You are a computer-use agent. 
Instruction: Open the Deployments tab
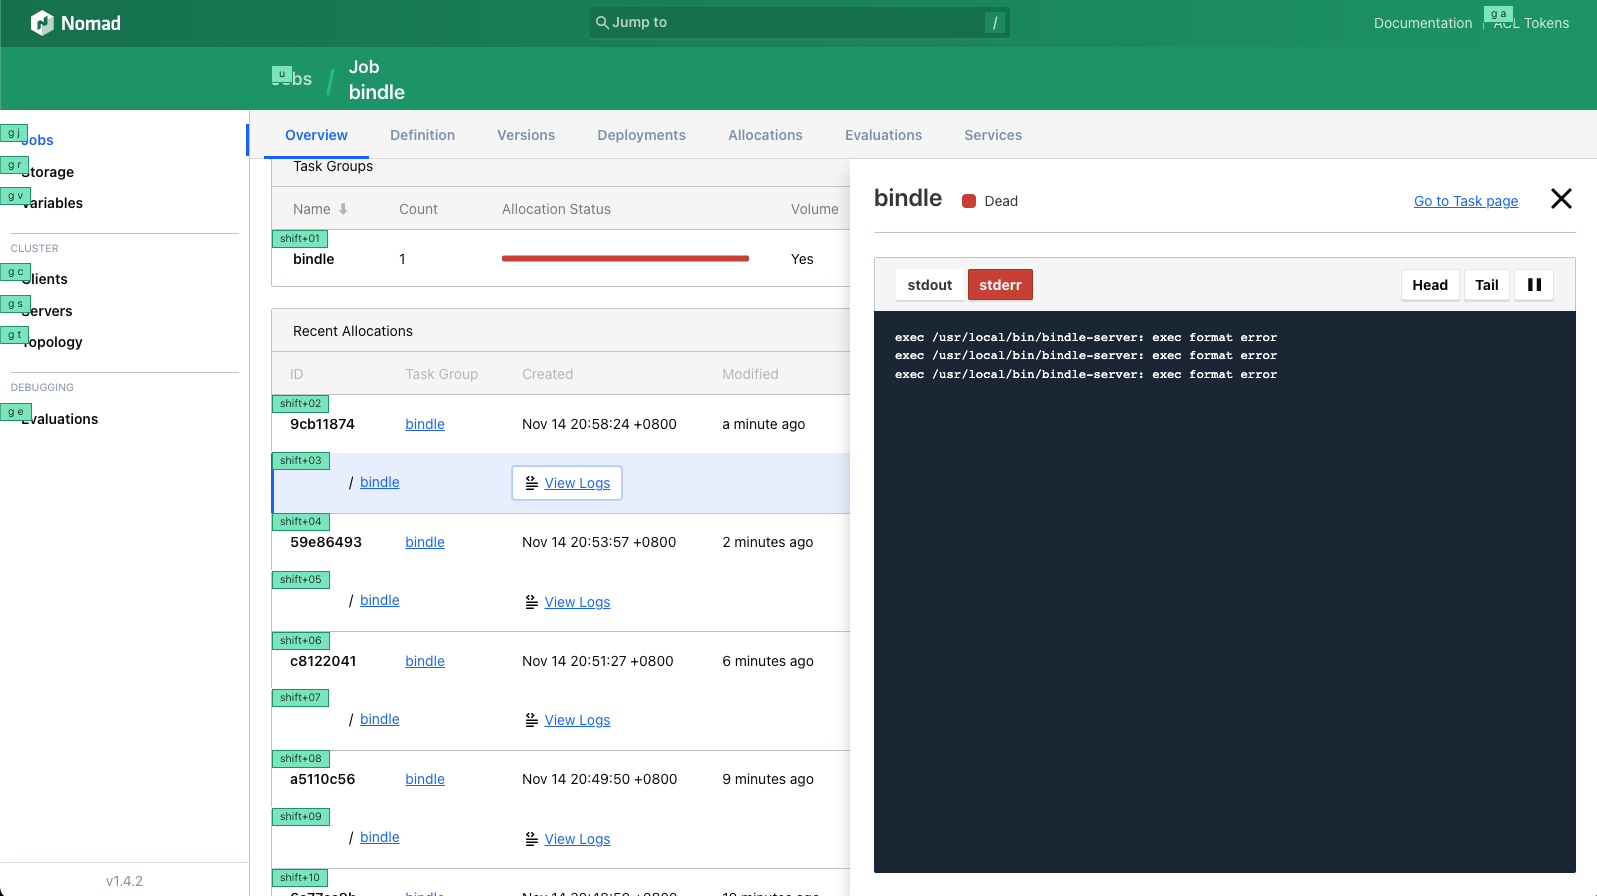[641, 135]
